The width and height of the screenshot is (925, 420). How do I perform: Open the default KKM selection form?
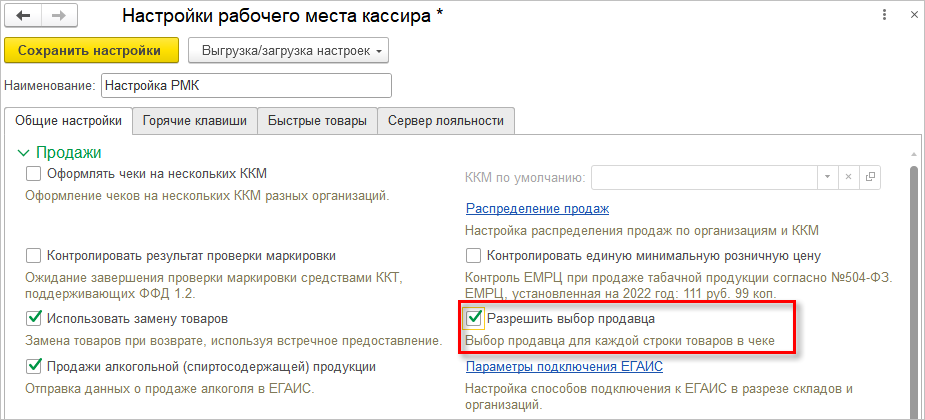click(870, 177)
